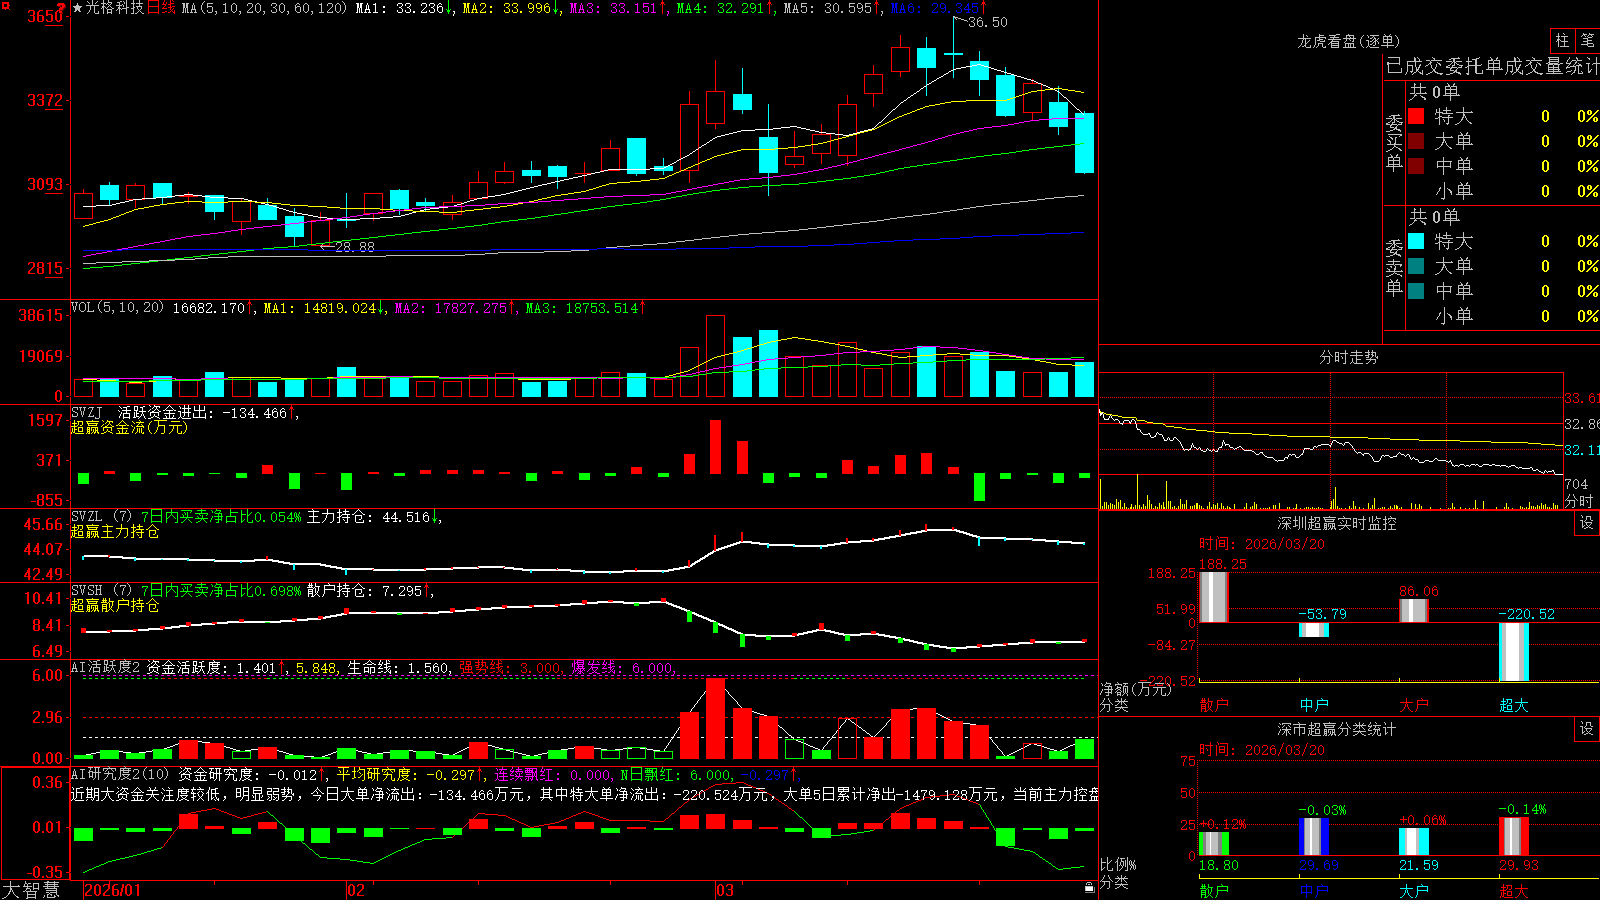The height and width of the screenshot is (900, 1600).
Task: Click the red 特大 buy-order color swatch
Action: [1416, 116]
